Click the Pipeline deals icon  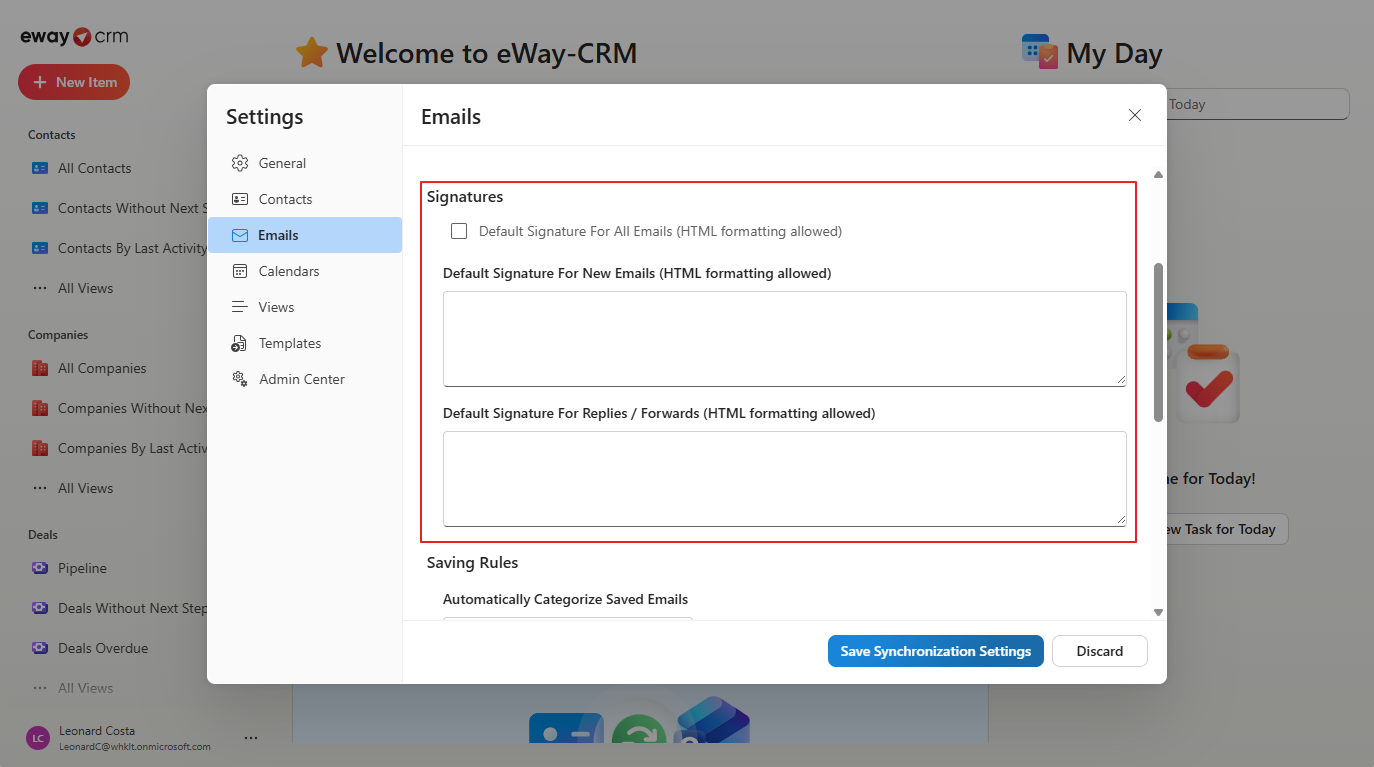[x=40, y=568]
